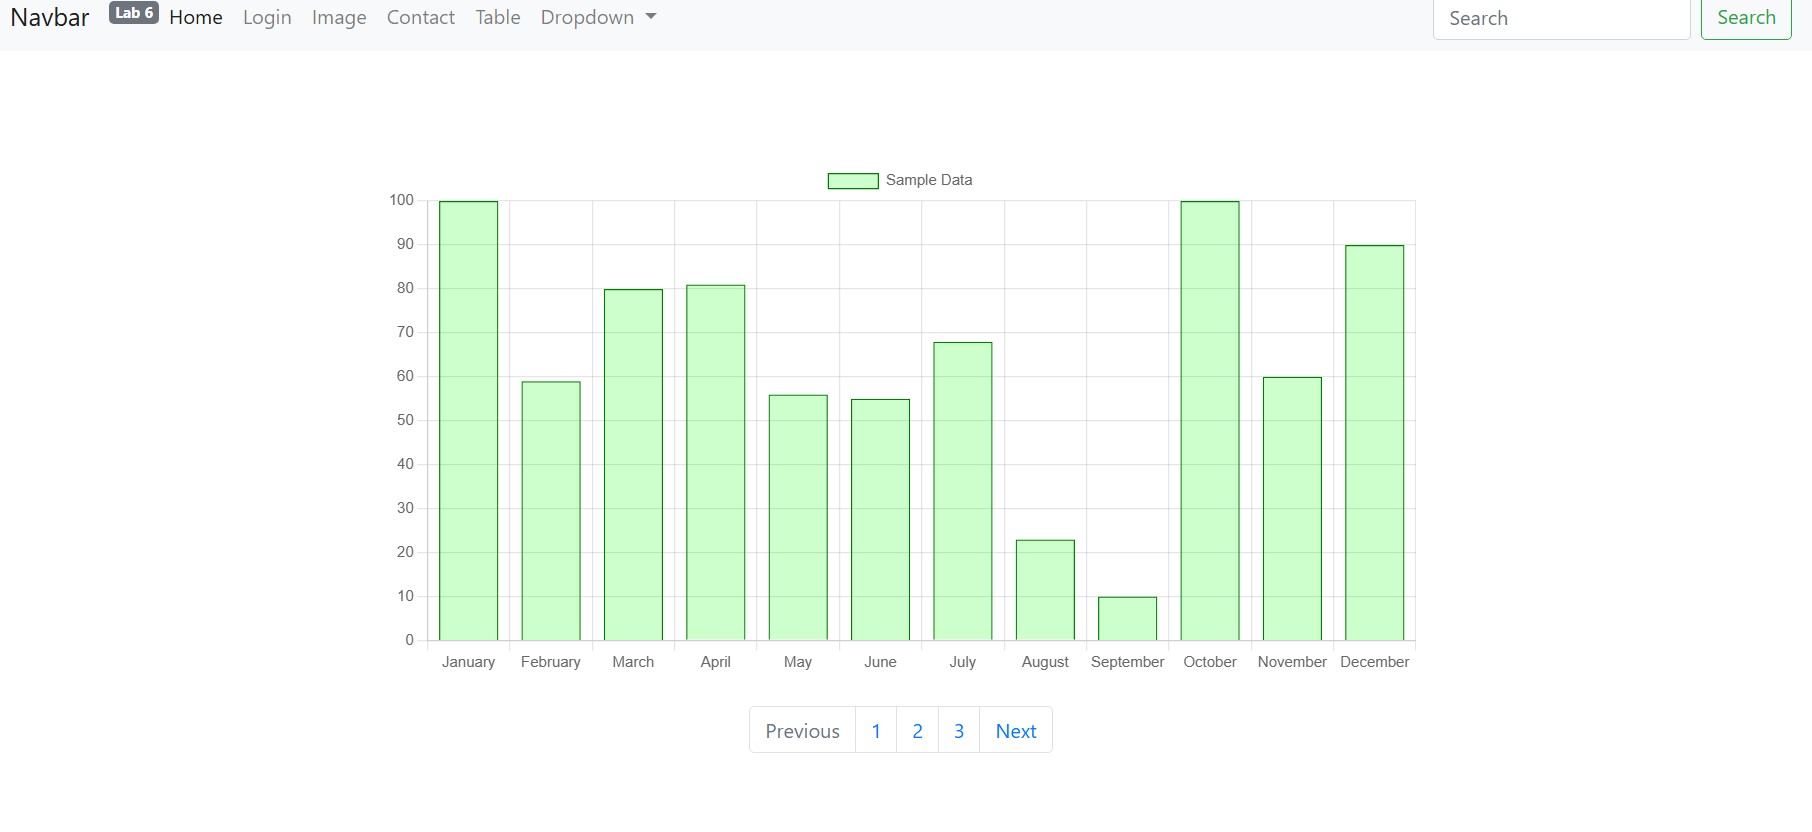Viewport: 1812px width, 832px height.
Task: Click the January bar in chart
Action: (x=468, y=420)
